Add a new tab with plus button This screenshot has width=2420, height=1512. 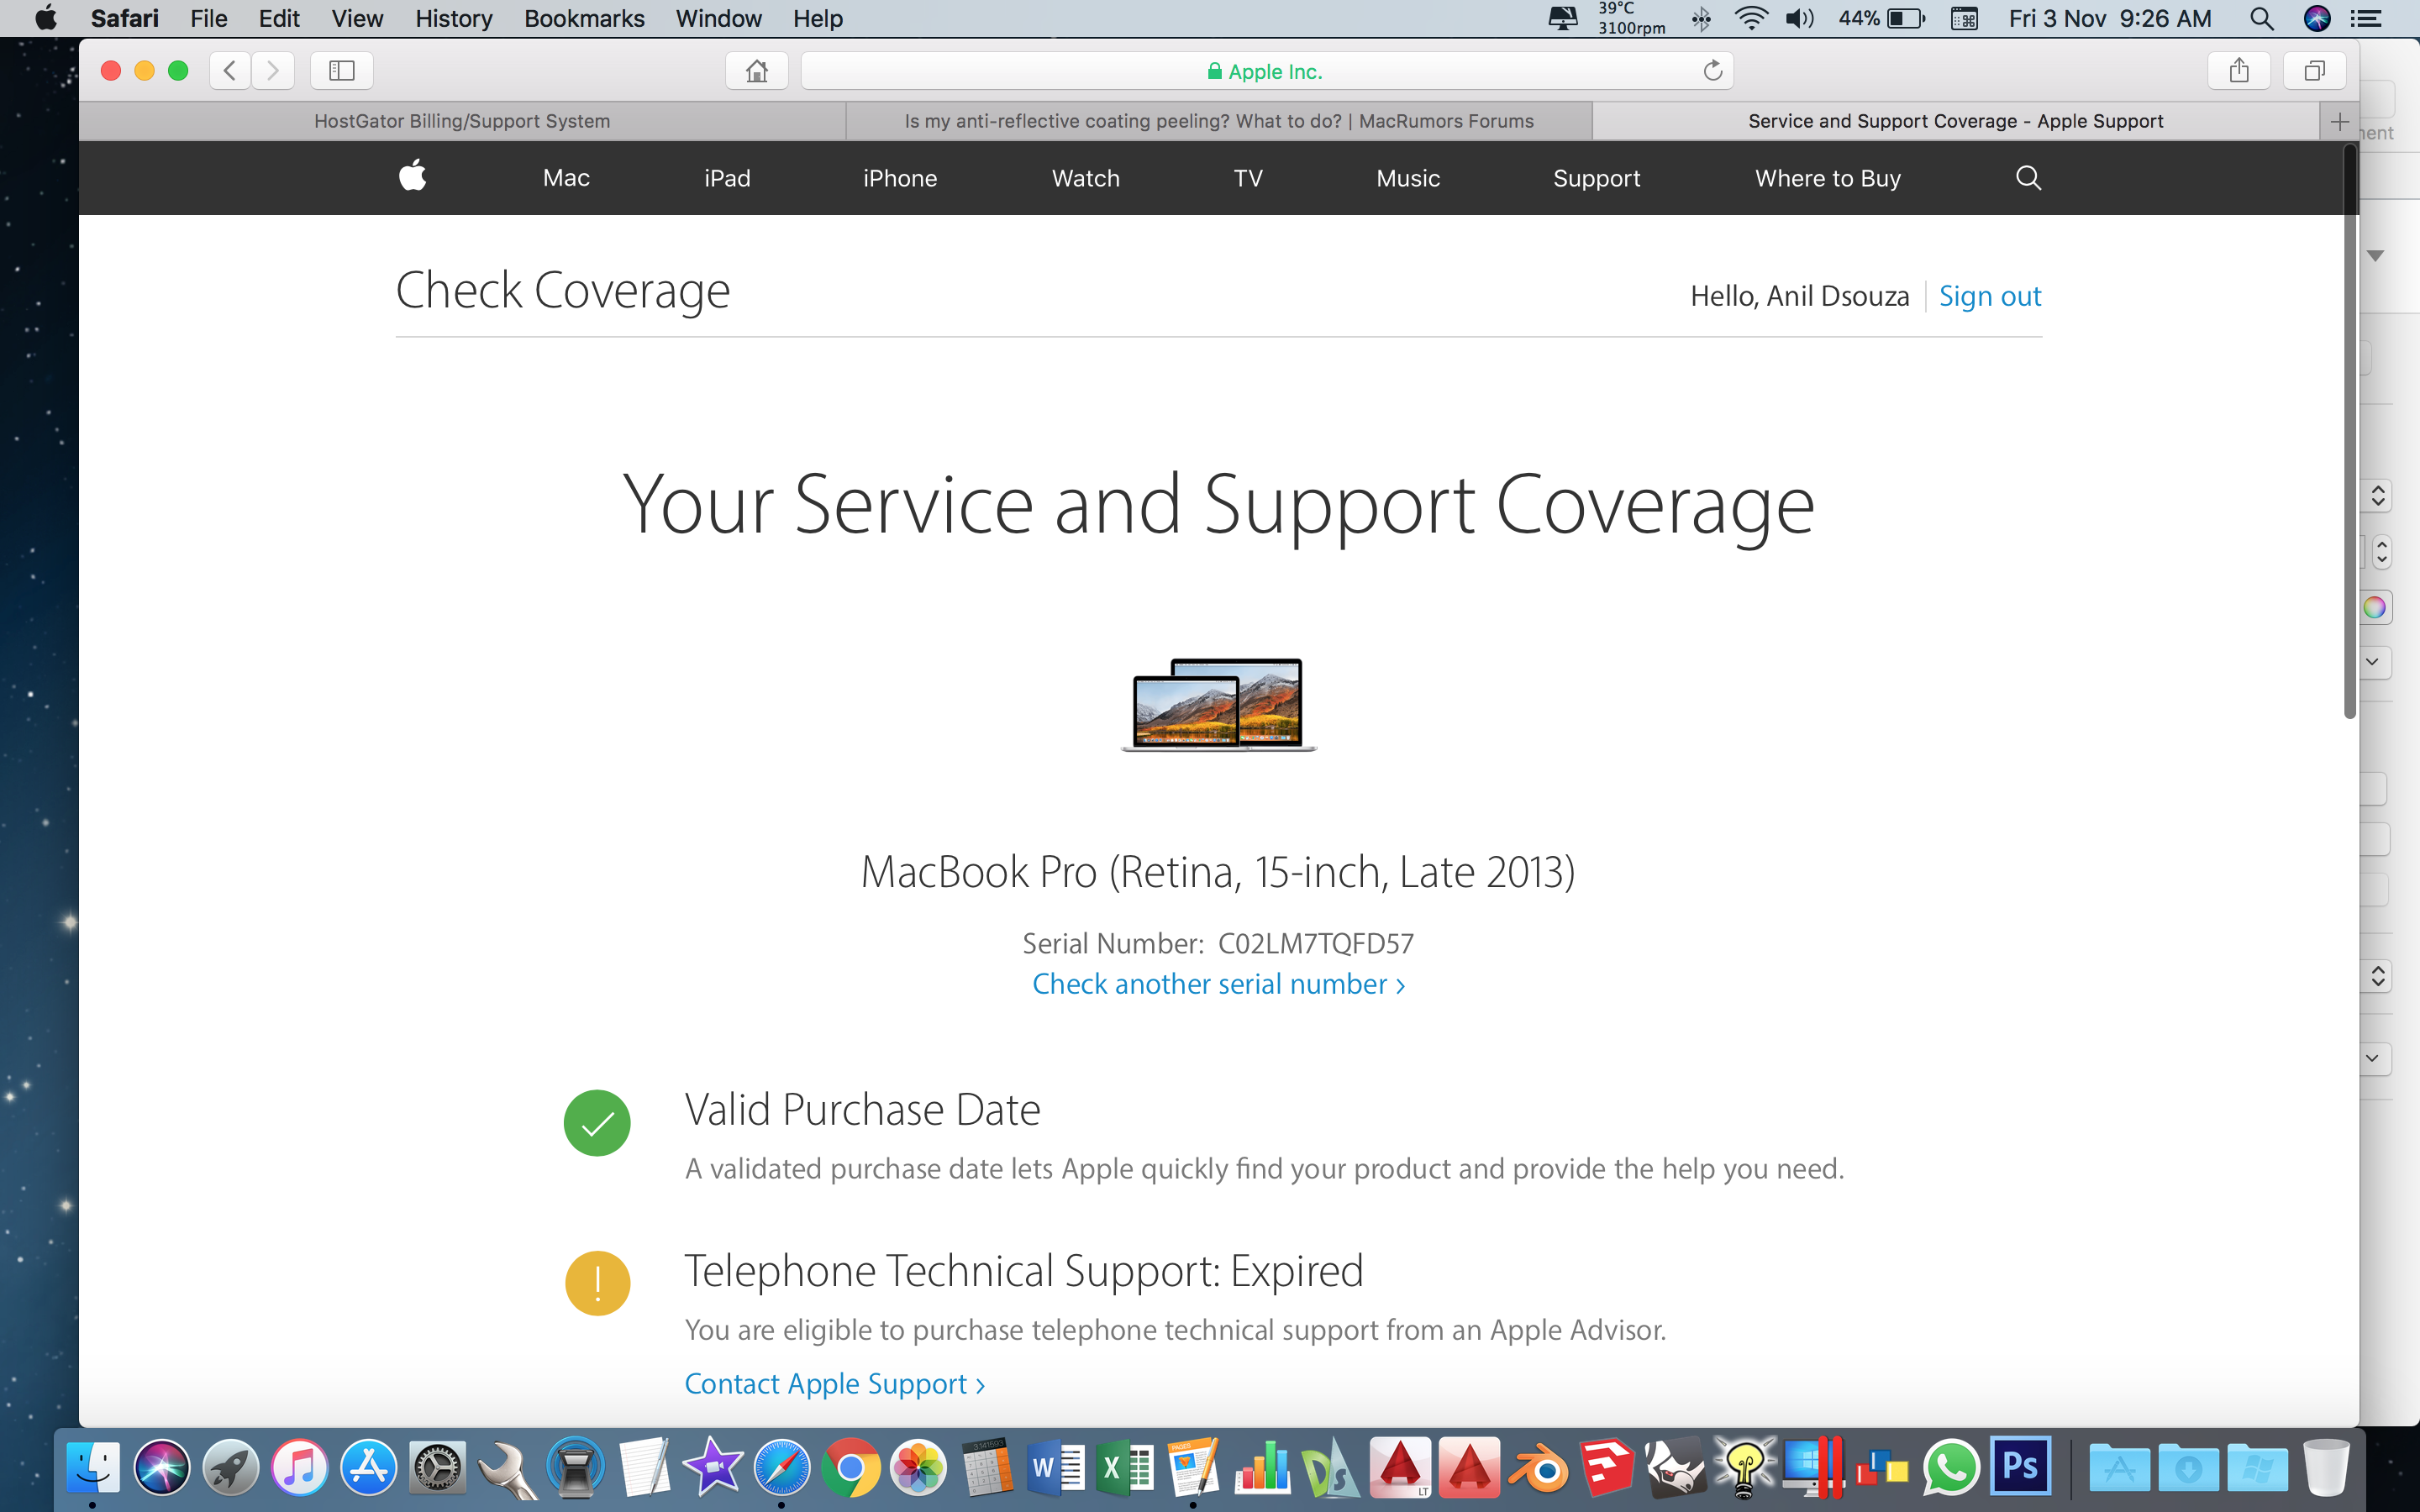coord(2339,122)
